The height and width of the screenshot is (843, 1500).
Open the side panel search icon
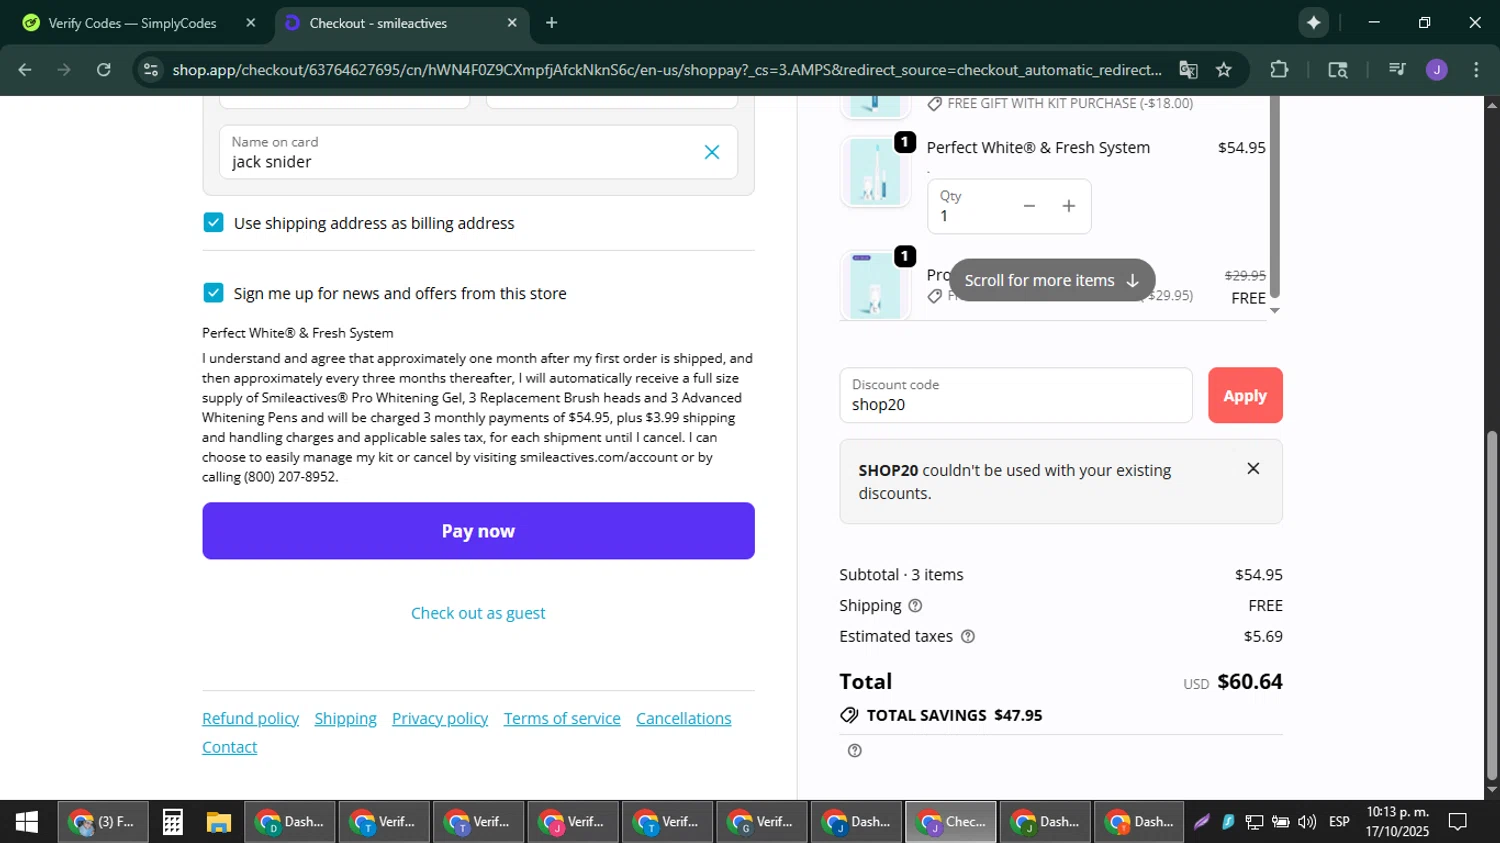click(x=1338, y=69)
